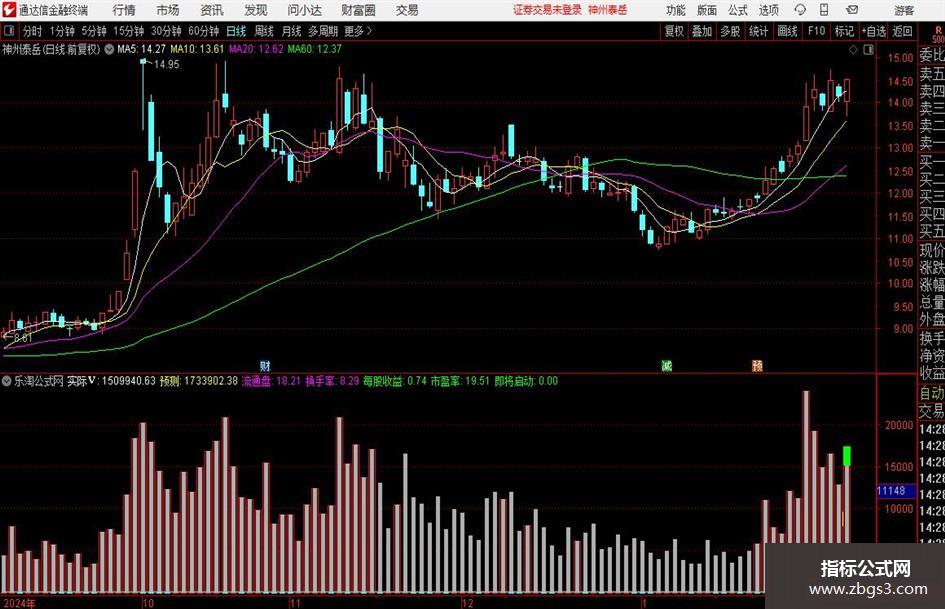This screenshot has width=945, height=609.
Task: Expand the 乐淘公式网 indicator dropdown
Action: tap(7, 381)
